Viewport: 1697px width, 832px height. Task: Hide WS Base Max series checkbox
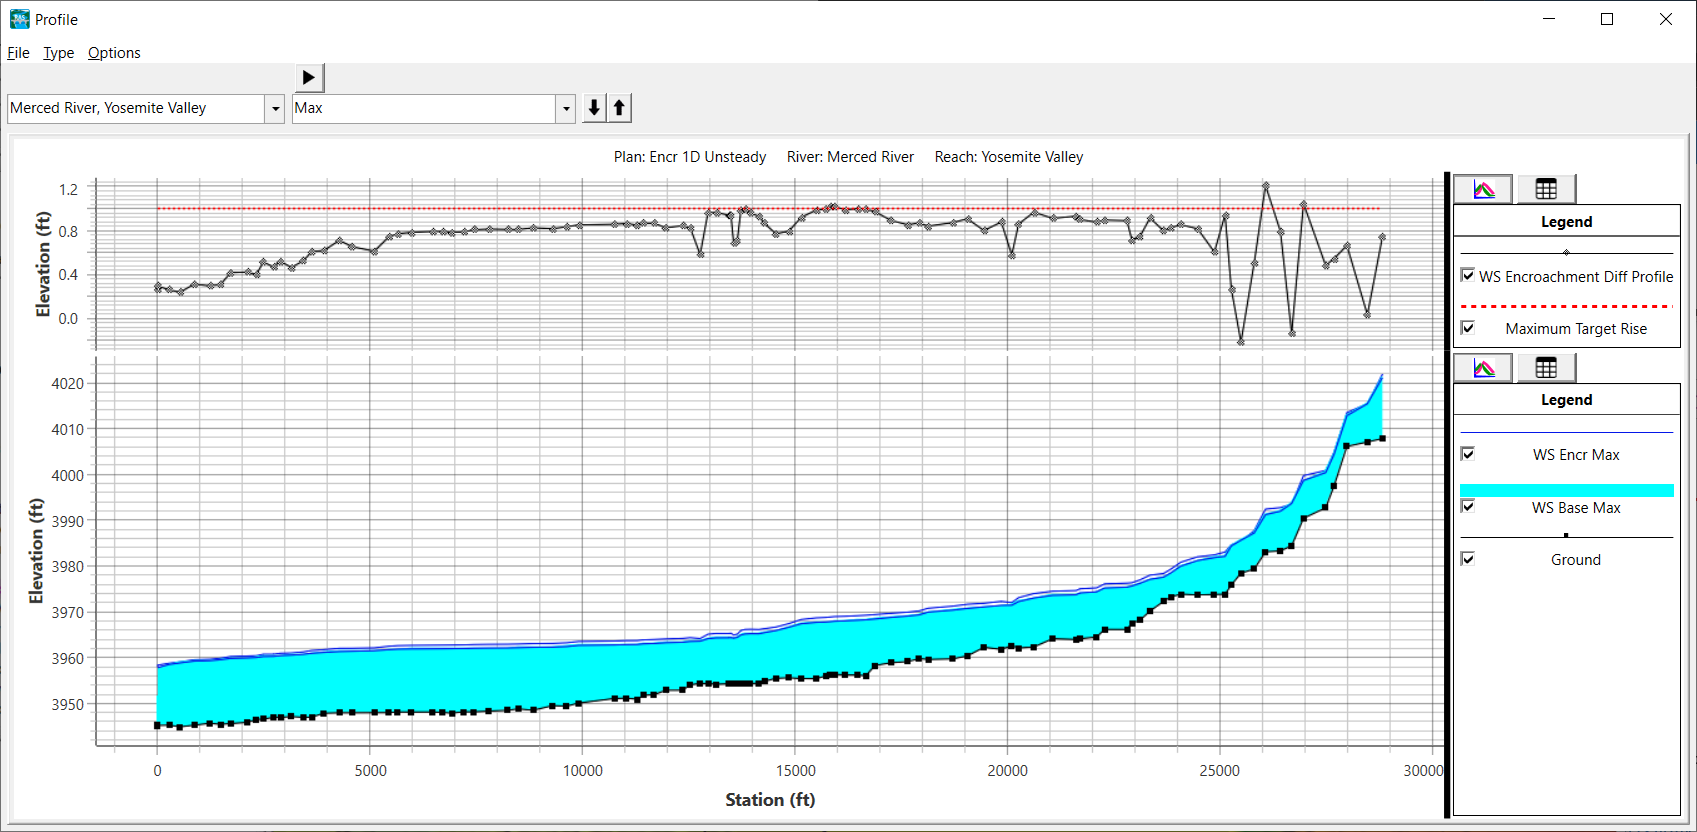pyautogui.click(x=1468, y=506)
